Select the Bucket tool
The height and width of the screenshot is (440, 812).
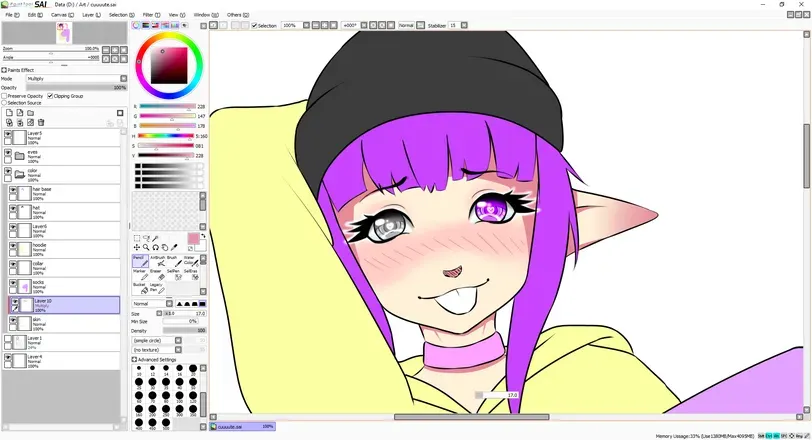pyautogui.click(x=140, y=288)
